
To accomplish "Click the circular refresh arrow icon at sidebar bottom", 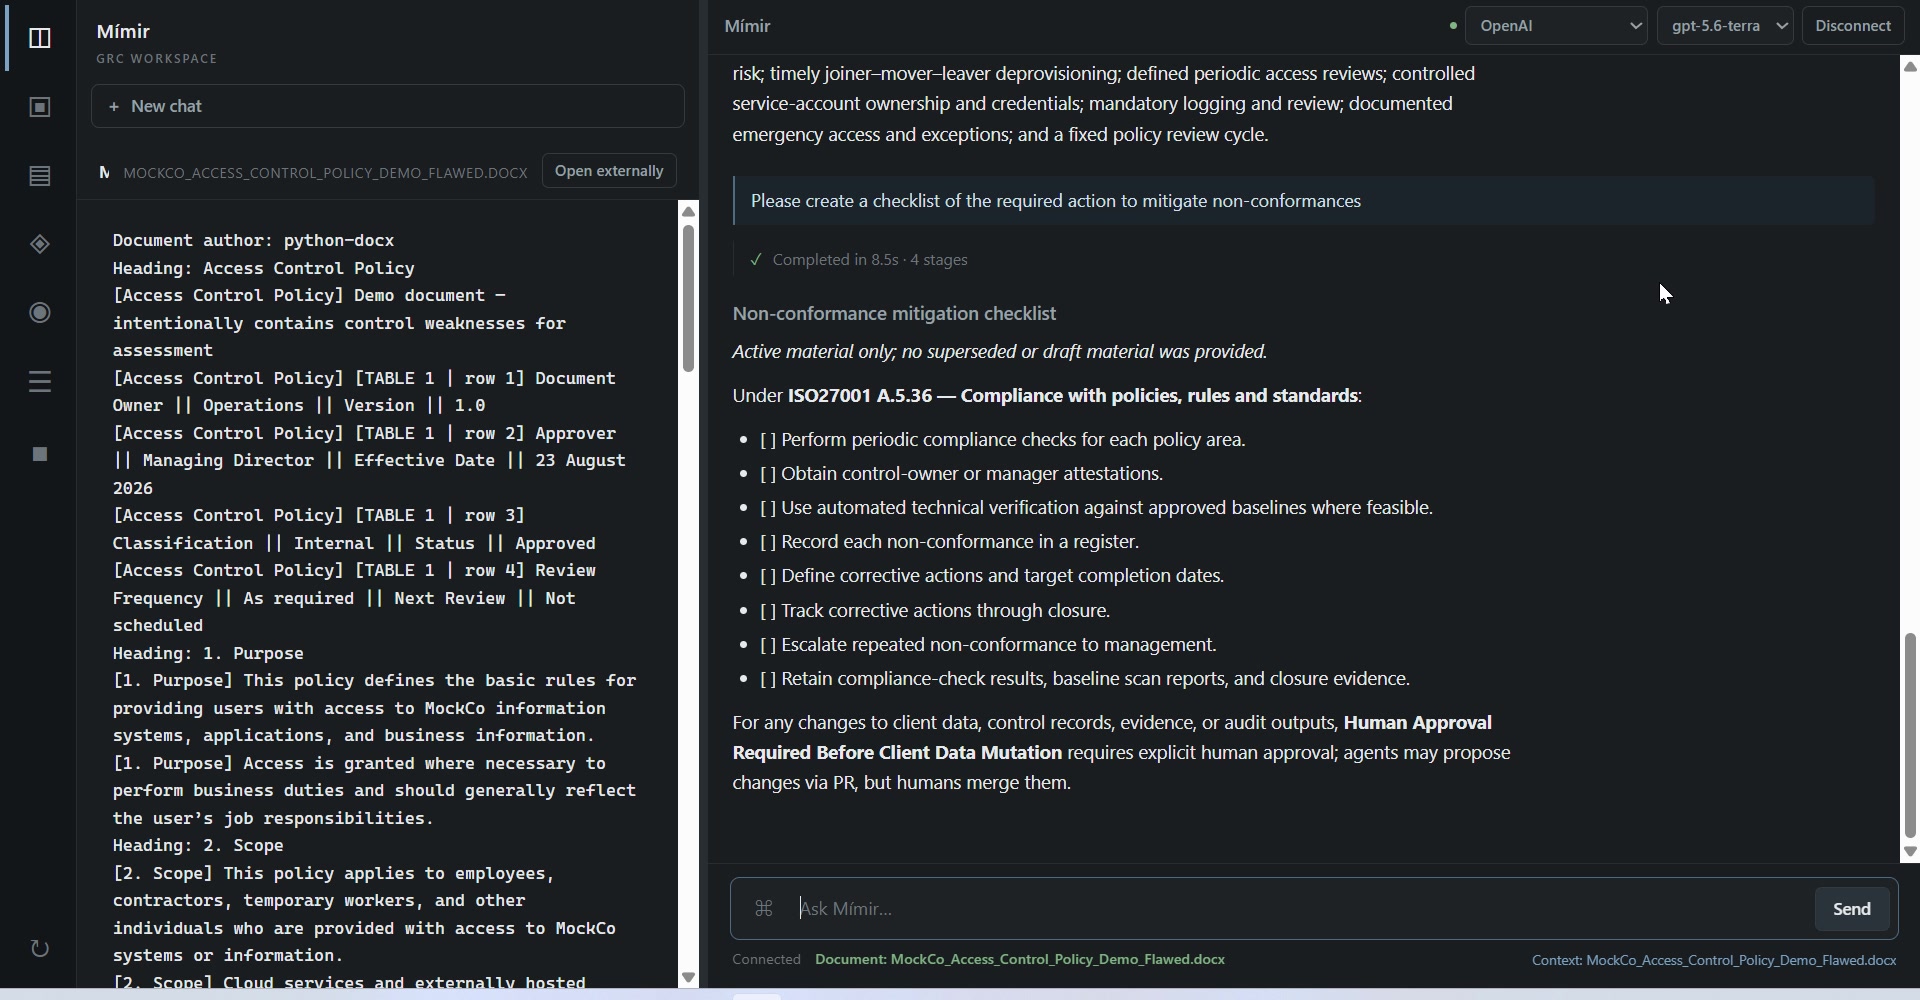I will point(40,948).
